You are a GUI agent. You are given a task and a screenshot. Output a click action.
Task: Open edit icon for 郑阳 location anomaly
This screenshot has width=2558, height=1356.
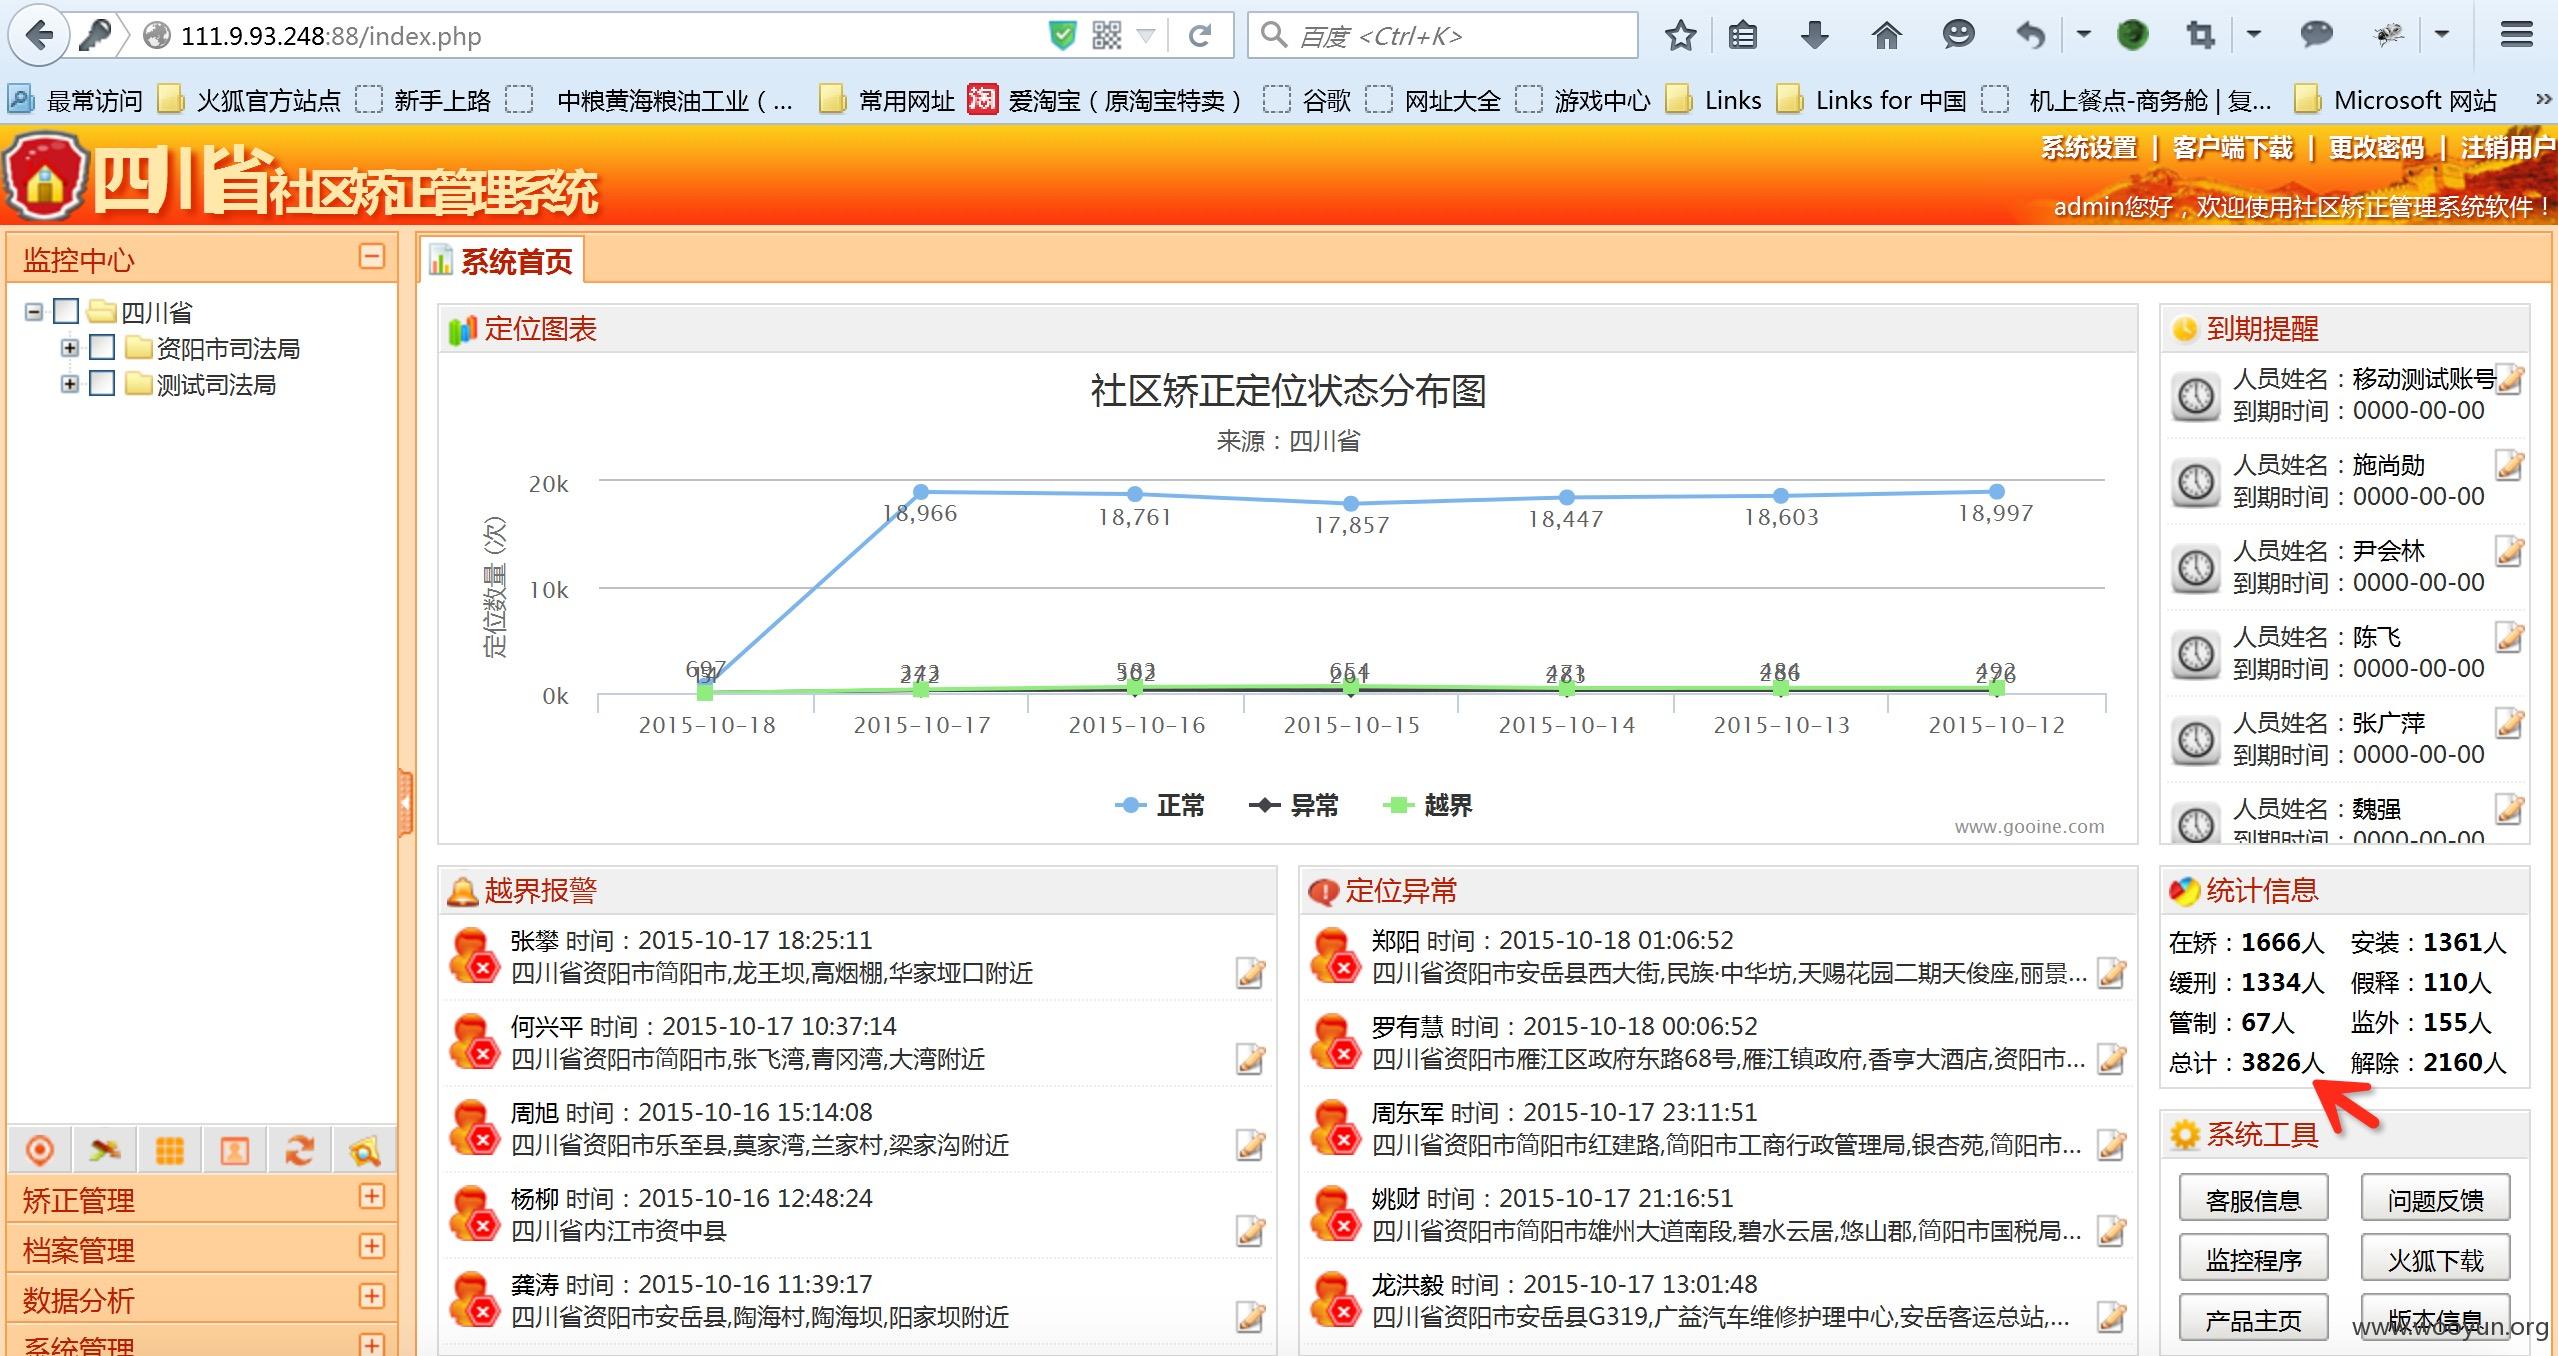2111,972
